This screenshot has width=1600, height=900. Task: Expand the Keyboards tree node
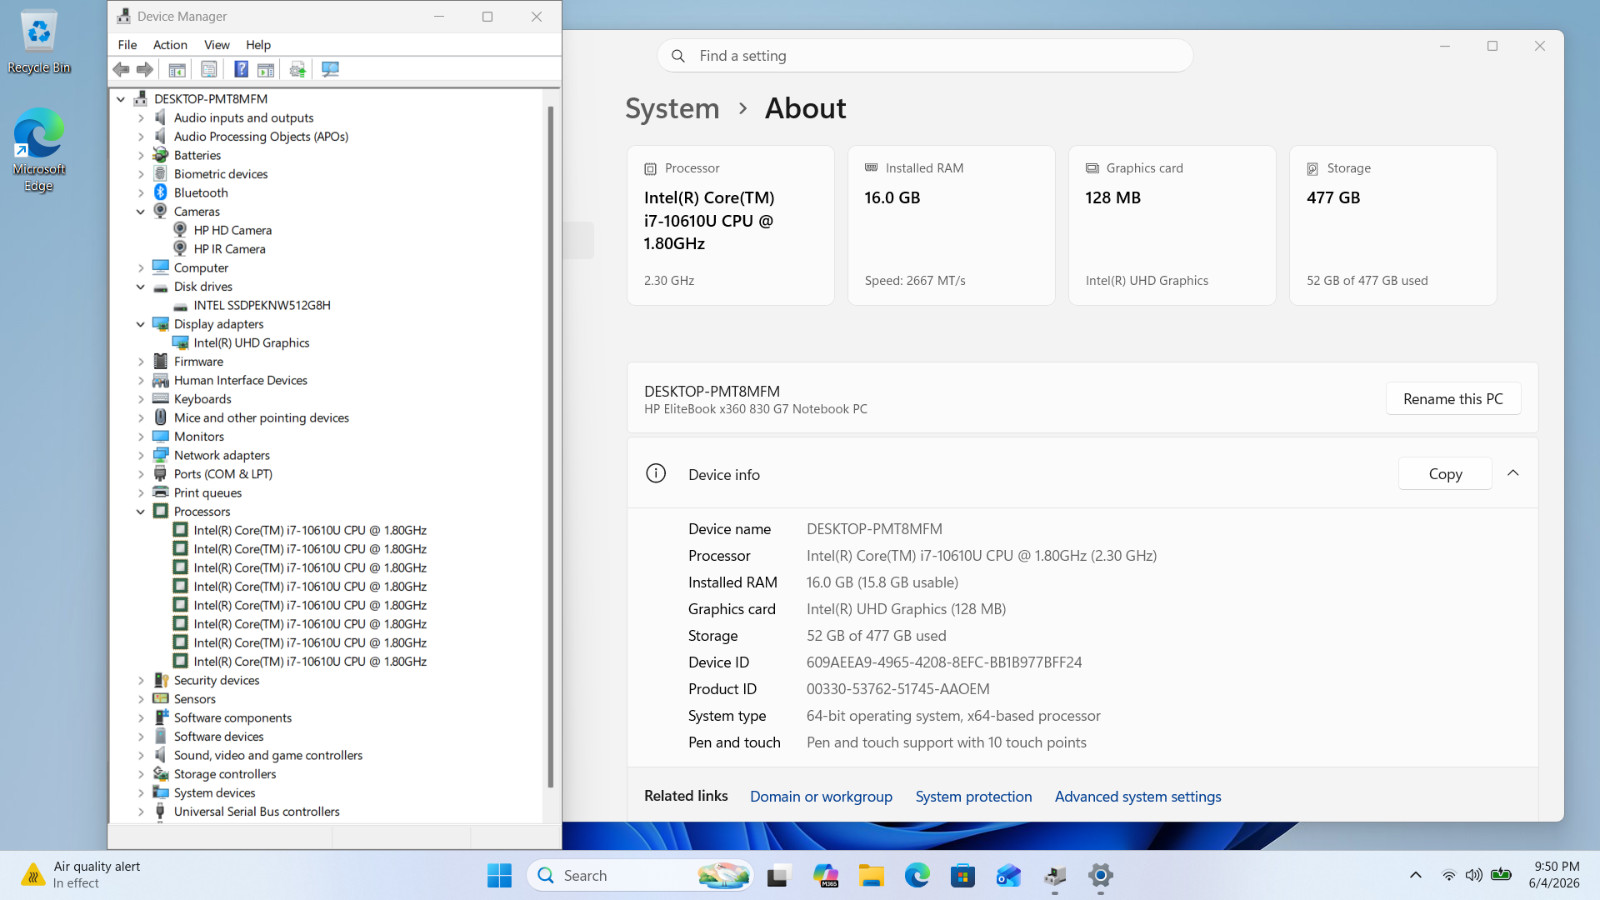click(x=141, y=399)
